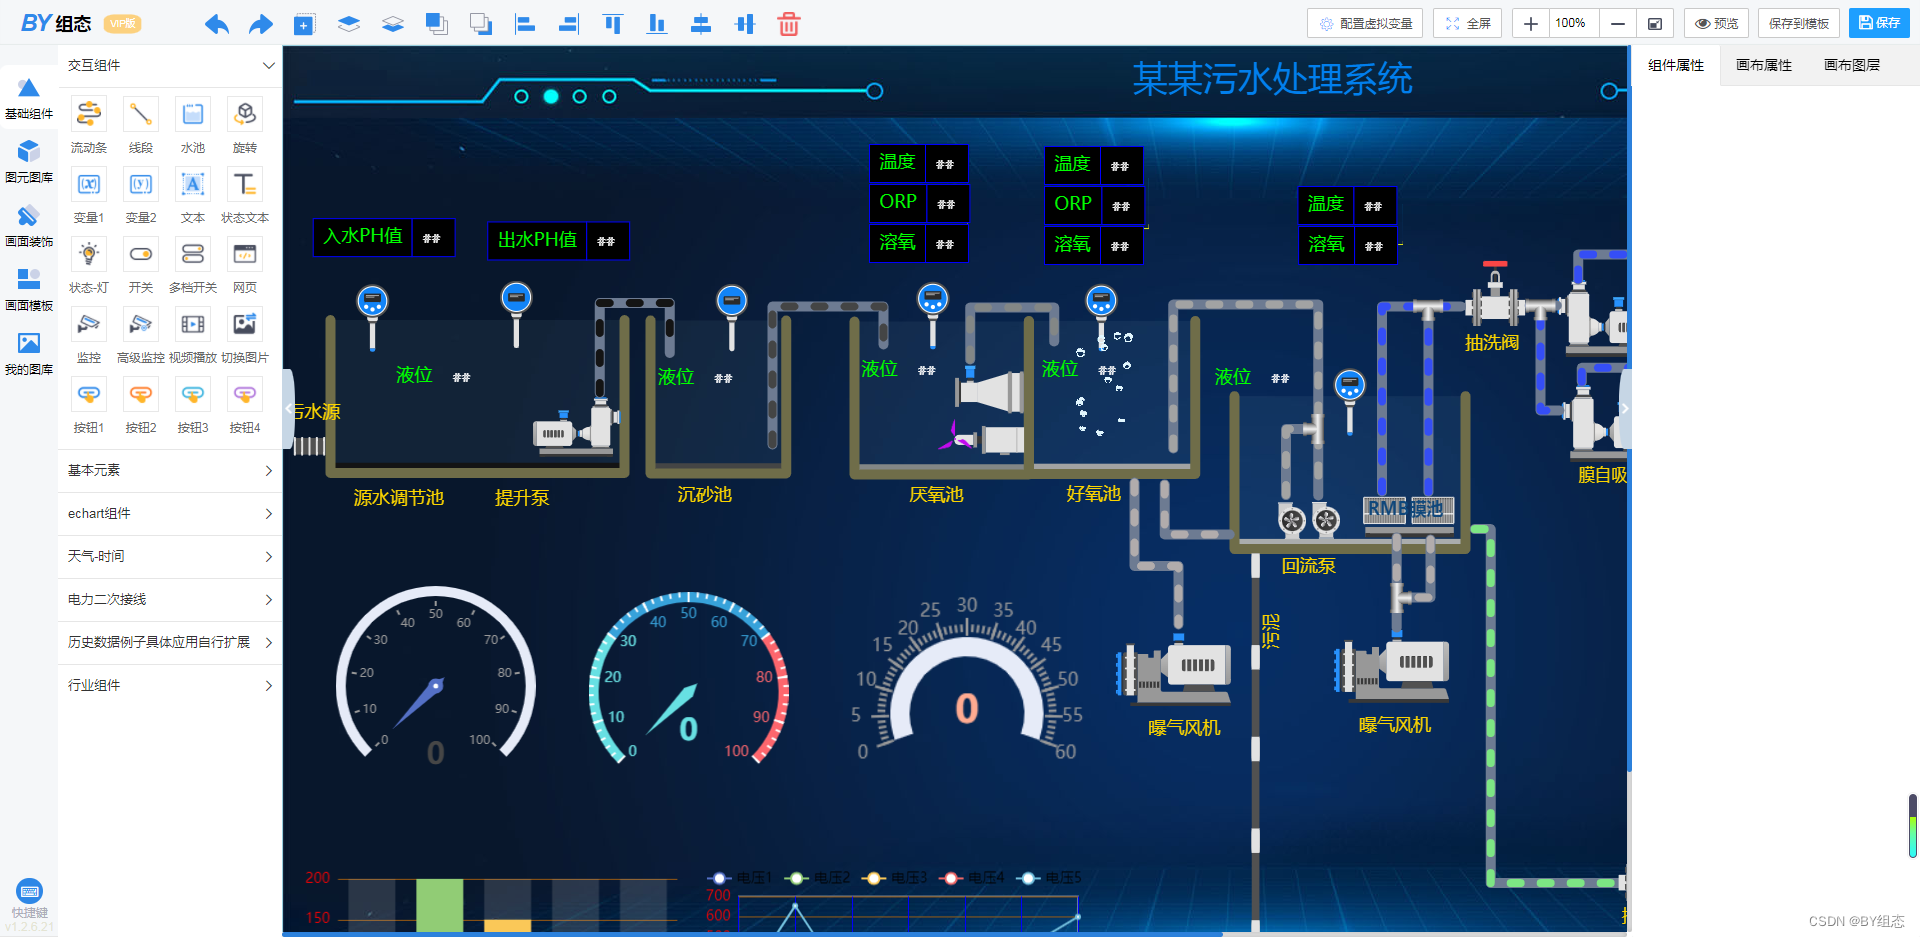The width and height of the screenshot is (1920, 937).
Task: Click the zoom out minus button
Action: (x=1617, y=23)
